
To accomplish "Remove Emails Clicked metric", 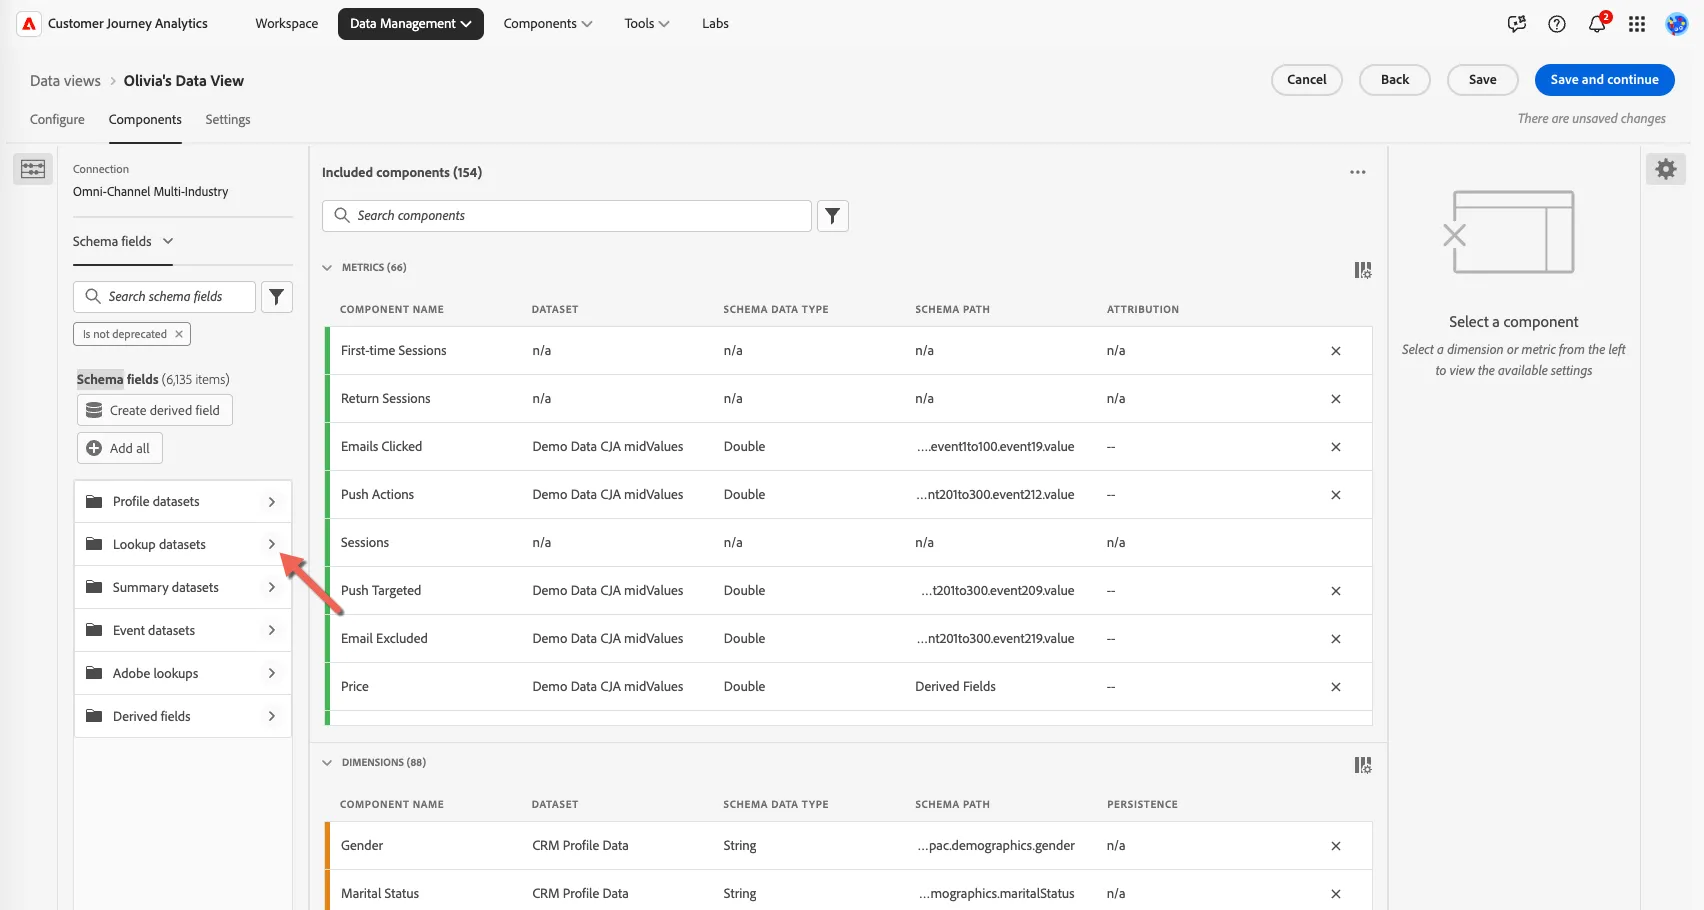I will [1336, 447].
